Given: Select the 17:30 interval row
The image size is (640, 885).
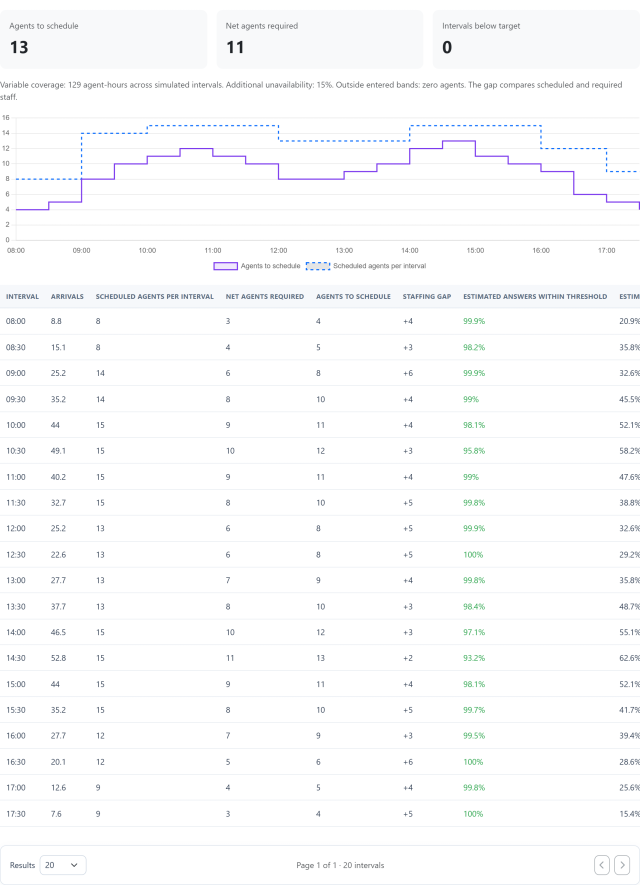Looking at the screenshot, I should point(320,814).
